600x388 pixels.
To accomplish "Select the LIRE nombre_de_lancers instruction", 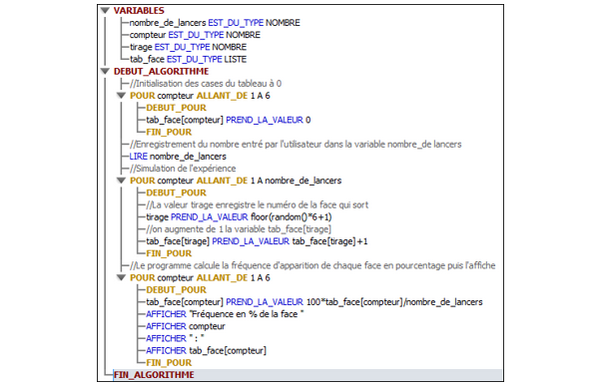I will pyautogui.click(x=178, y=157).
